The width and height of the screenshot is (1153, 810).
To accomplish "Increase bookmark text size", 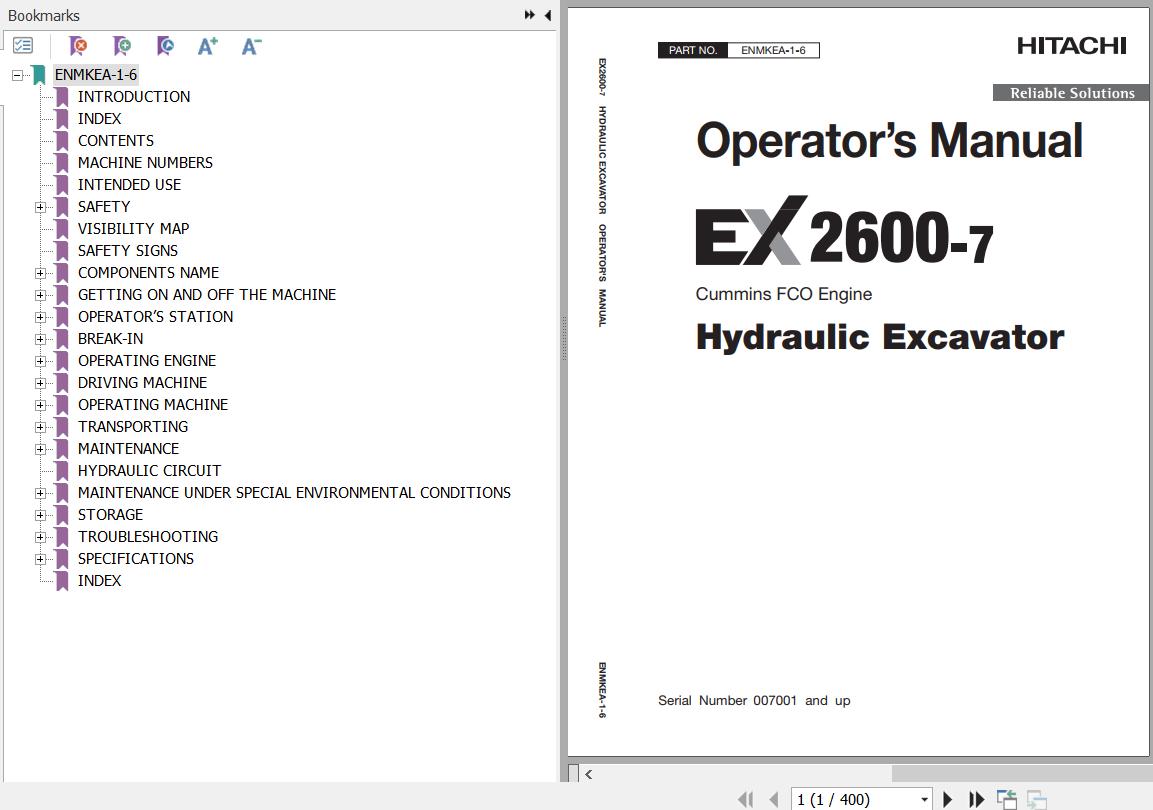I will [207, 46].
